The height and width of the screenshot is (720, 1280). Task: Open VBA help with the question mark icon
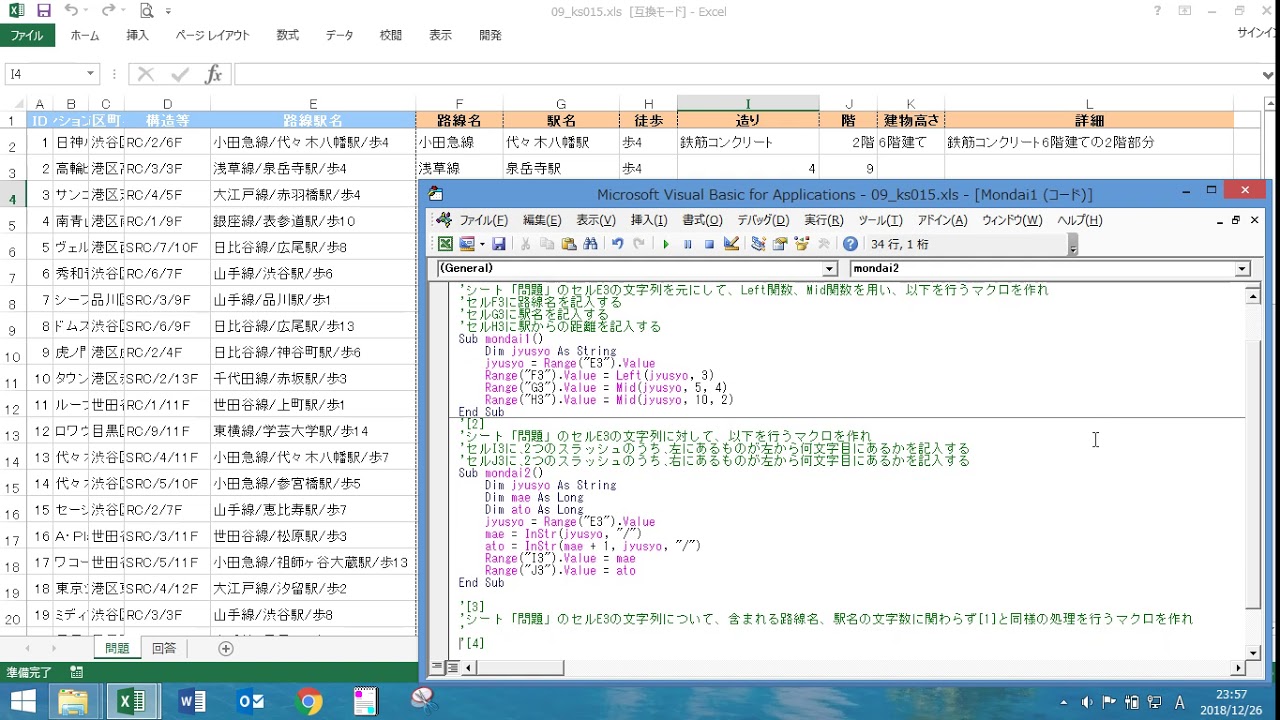tap(850, 244)
